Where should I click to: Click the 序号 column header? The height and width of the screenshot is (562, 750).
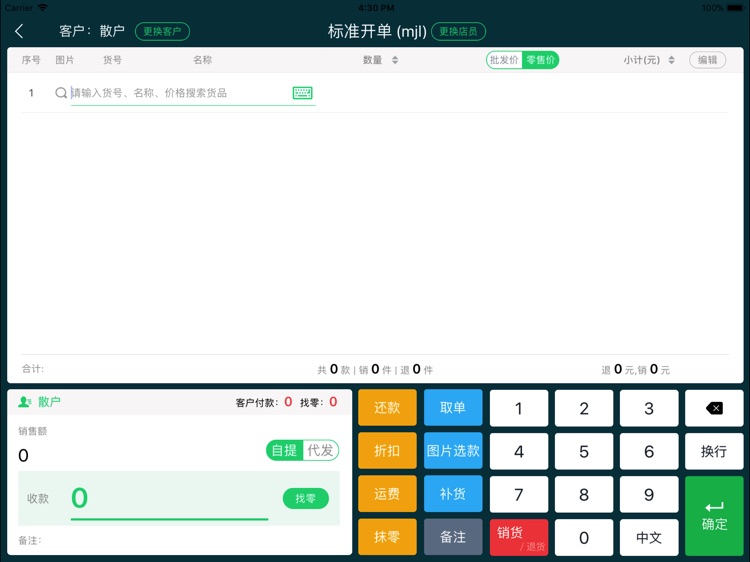pos(31,60)
